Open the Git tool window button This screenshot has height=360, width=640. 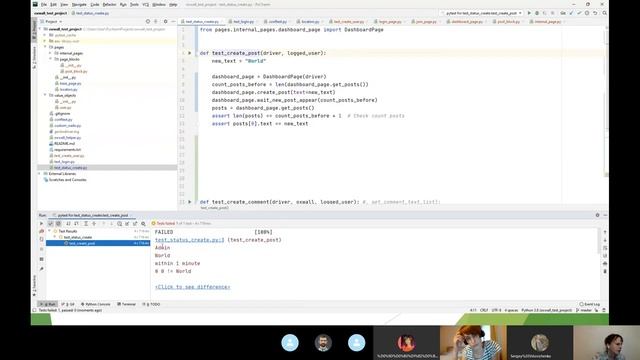coord(68,304)
